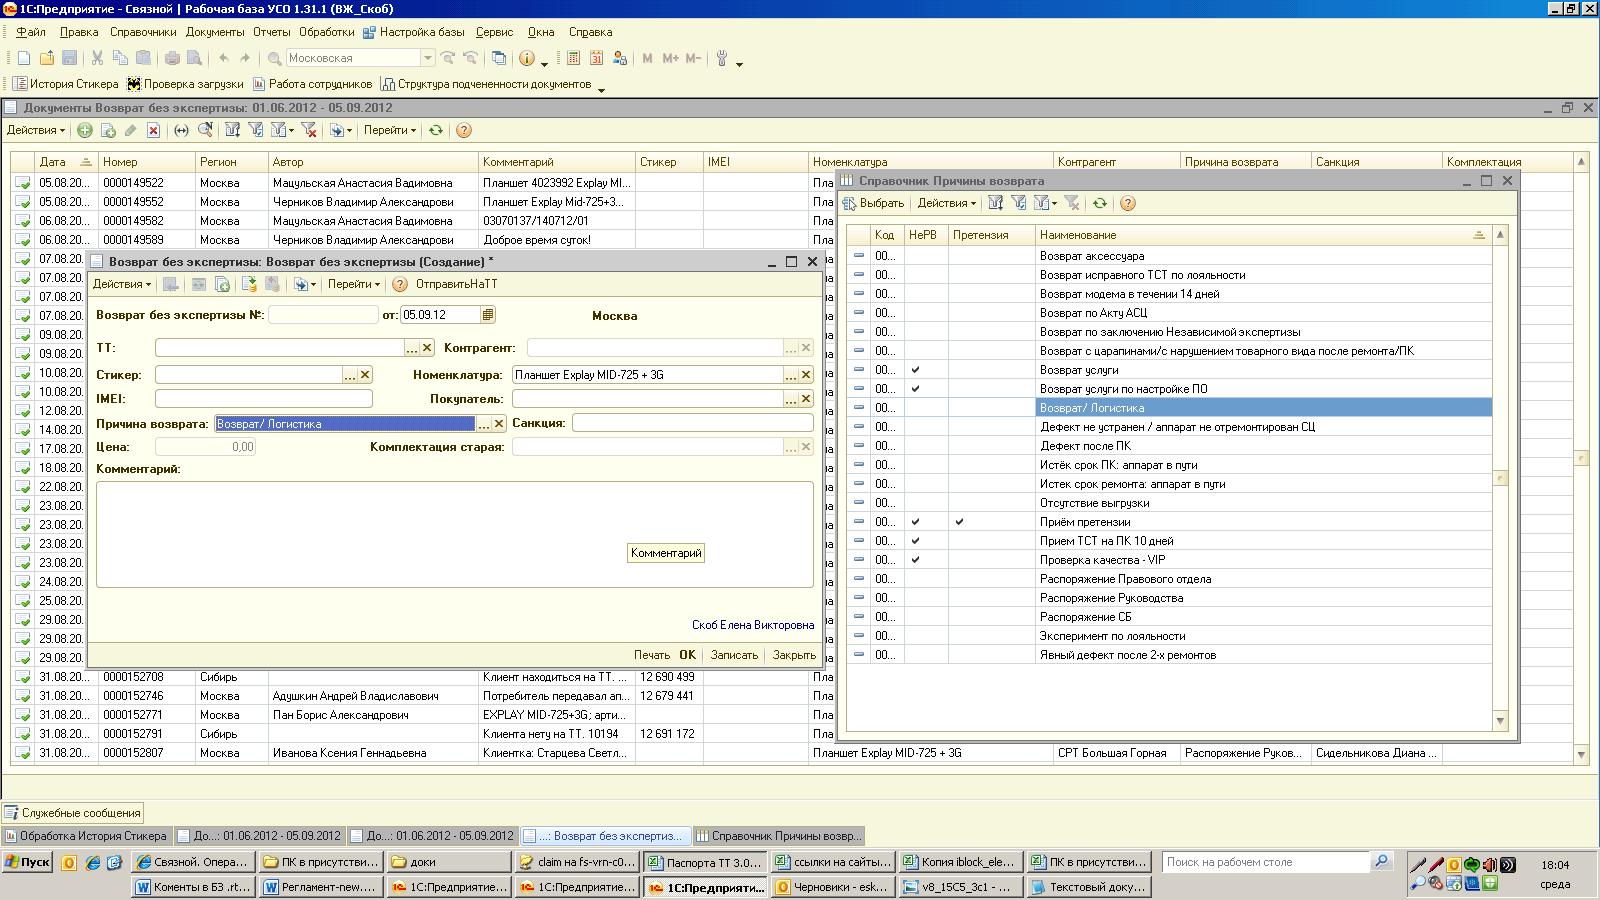Viewport: 1600px width, 900px height.
Task: Click the red delete mark icon
Action: 153,130
